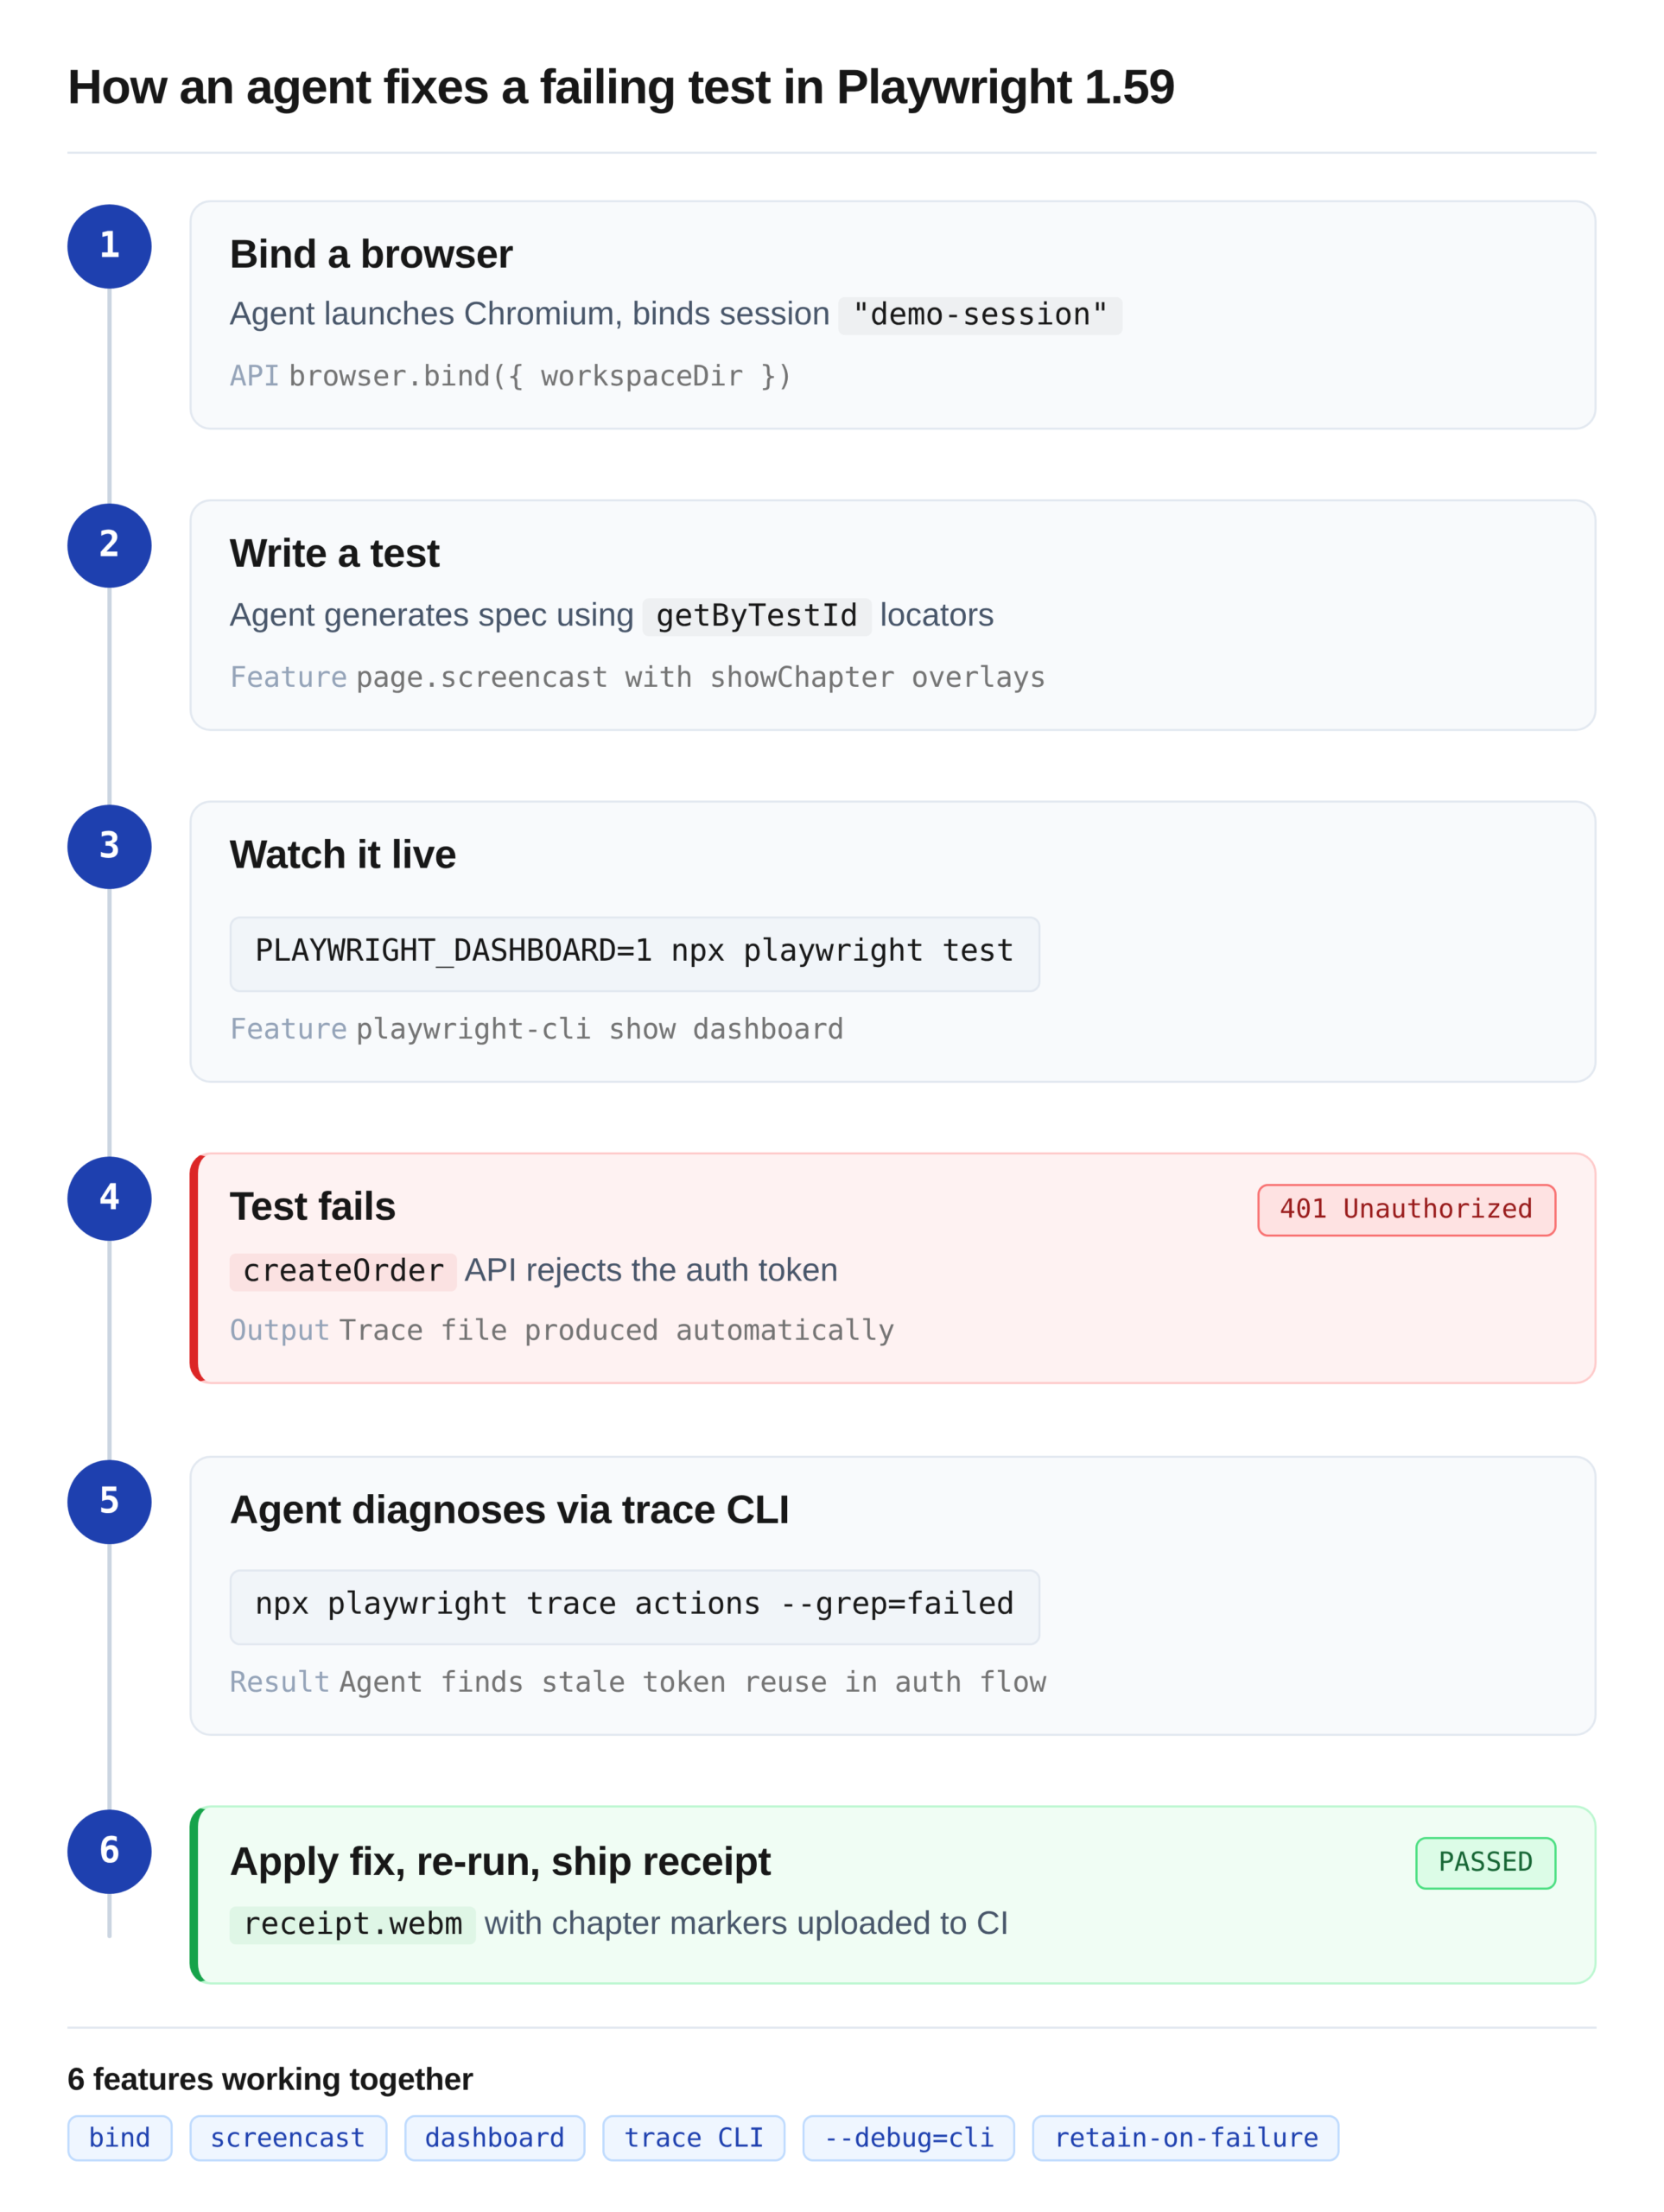1664x2212 pixels.
Task: Click the step 3 number circle
Action: (x=109, y=846)
